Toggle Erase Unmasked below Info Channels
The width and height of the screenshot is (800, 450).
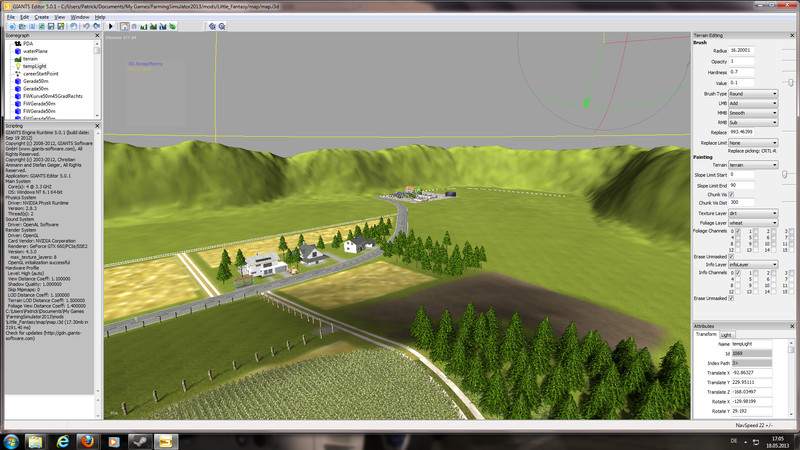(731, 298)
